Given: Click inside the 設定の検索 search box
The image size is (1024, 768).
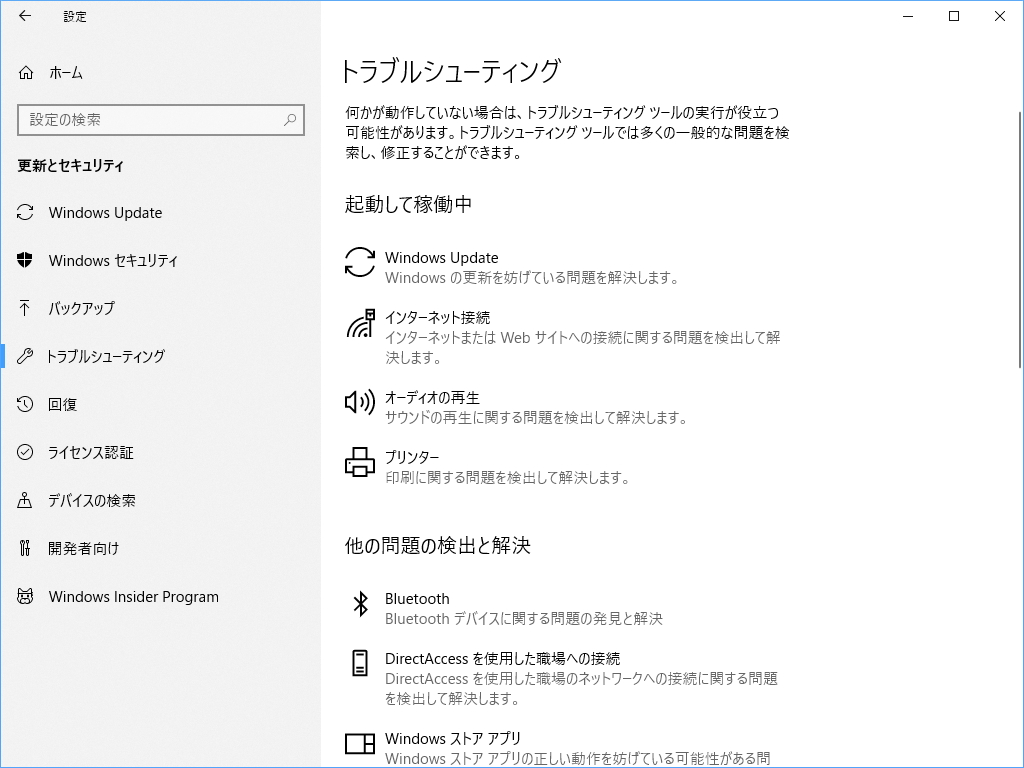Looking at the screenshot, I should pyautogui.click(x=150, y=119).
